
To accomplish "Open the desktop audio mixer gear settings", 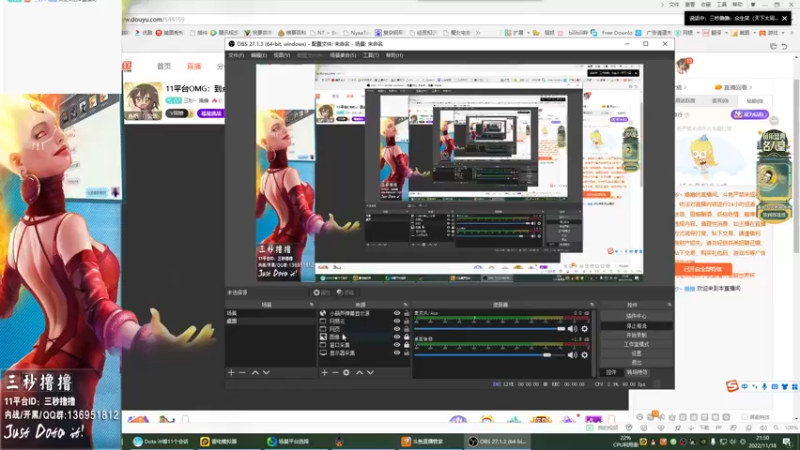I will pyautogui.click(x=585, y=355).
